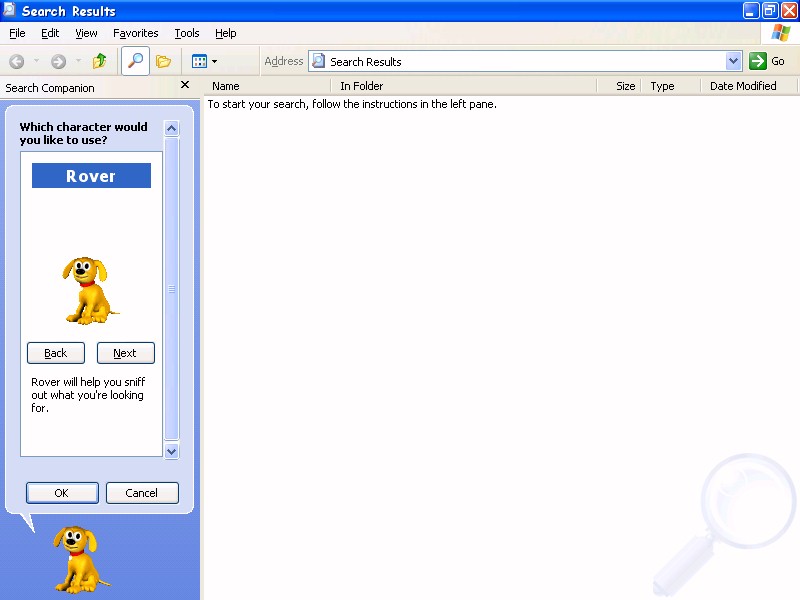This screenshot has height=600, width=800.
Task: Click the Search Results address bar icon
Action: [x=318, y=61]
